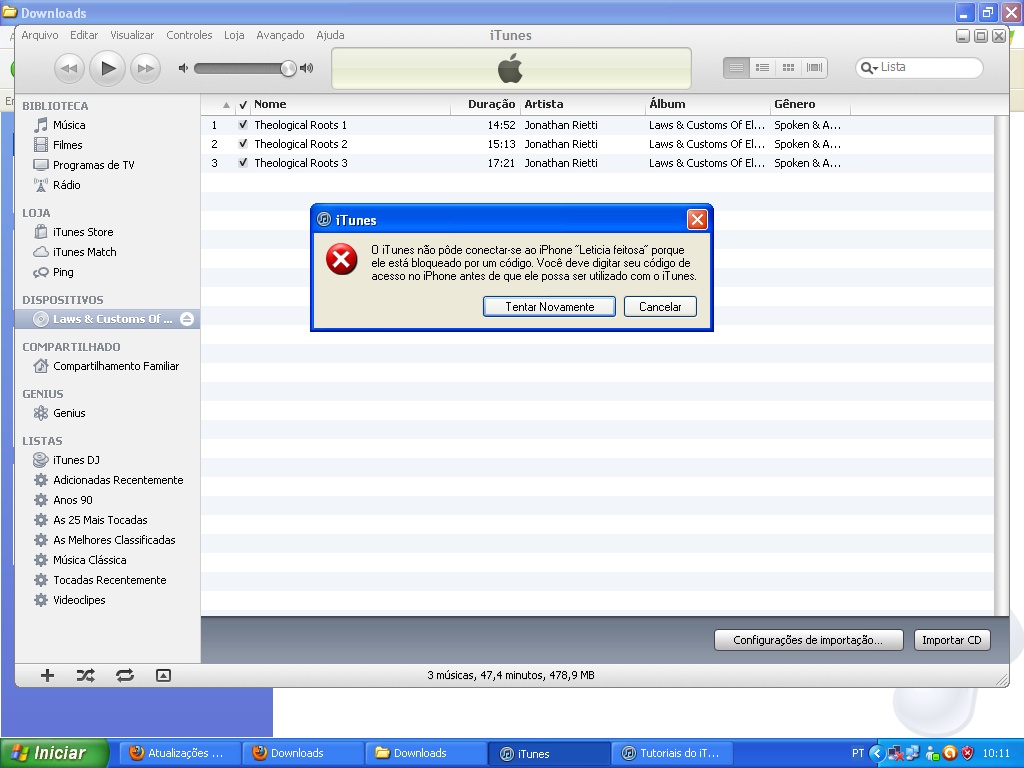1024x768 pixels.
Task: Open As Melhores Classificadas playlist
Action: point(114,540)
